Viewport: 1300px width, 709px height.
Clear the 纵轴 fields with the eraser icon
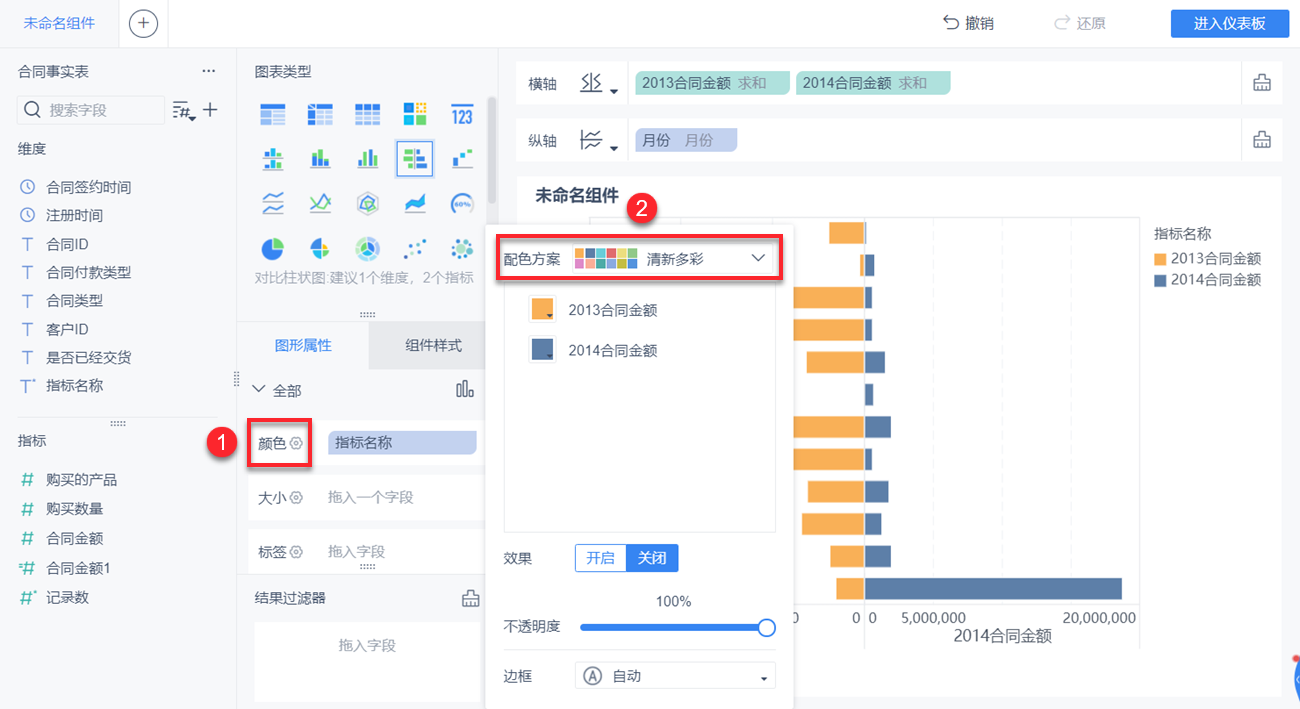coord(1262,140)
